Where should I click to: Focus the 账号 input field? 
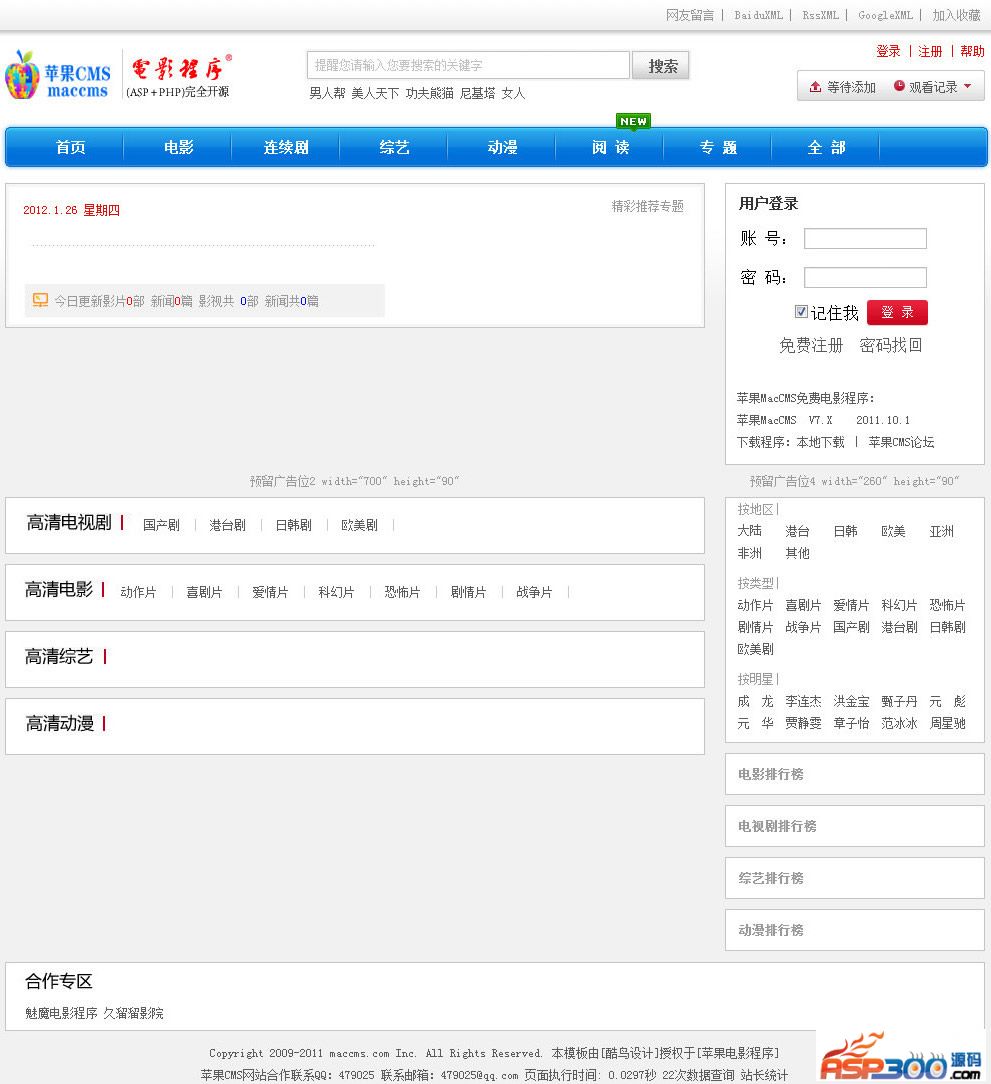[x=865, y=239]
